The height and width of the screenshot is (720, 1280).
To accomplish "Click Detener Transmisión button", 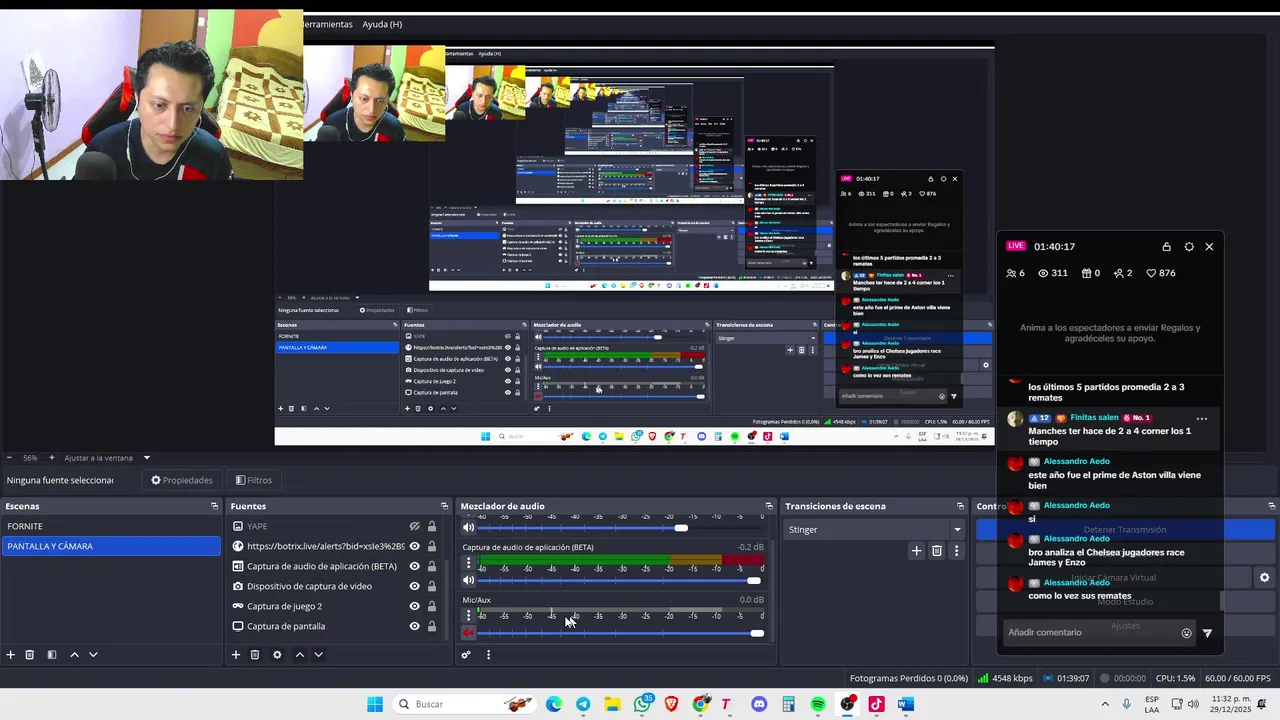I will coord(1125,530).
